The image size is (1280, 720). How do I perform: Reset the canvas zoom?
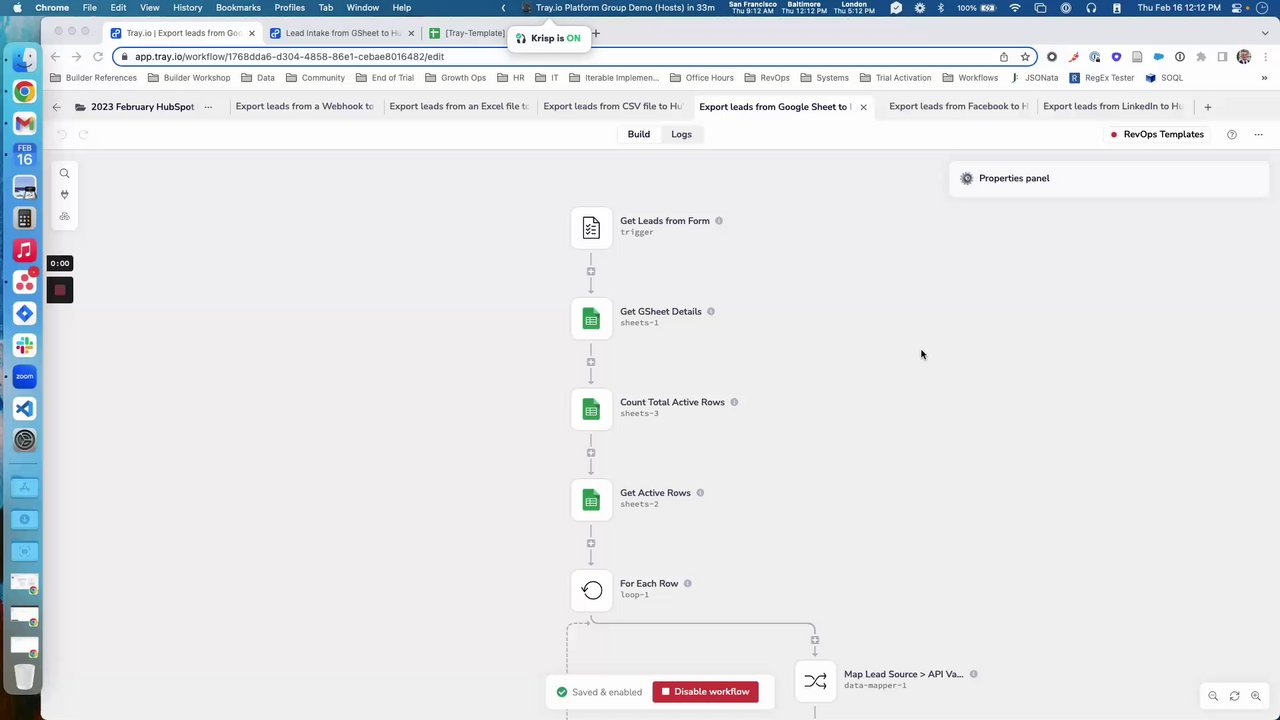(x=1234, y=696)
